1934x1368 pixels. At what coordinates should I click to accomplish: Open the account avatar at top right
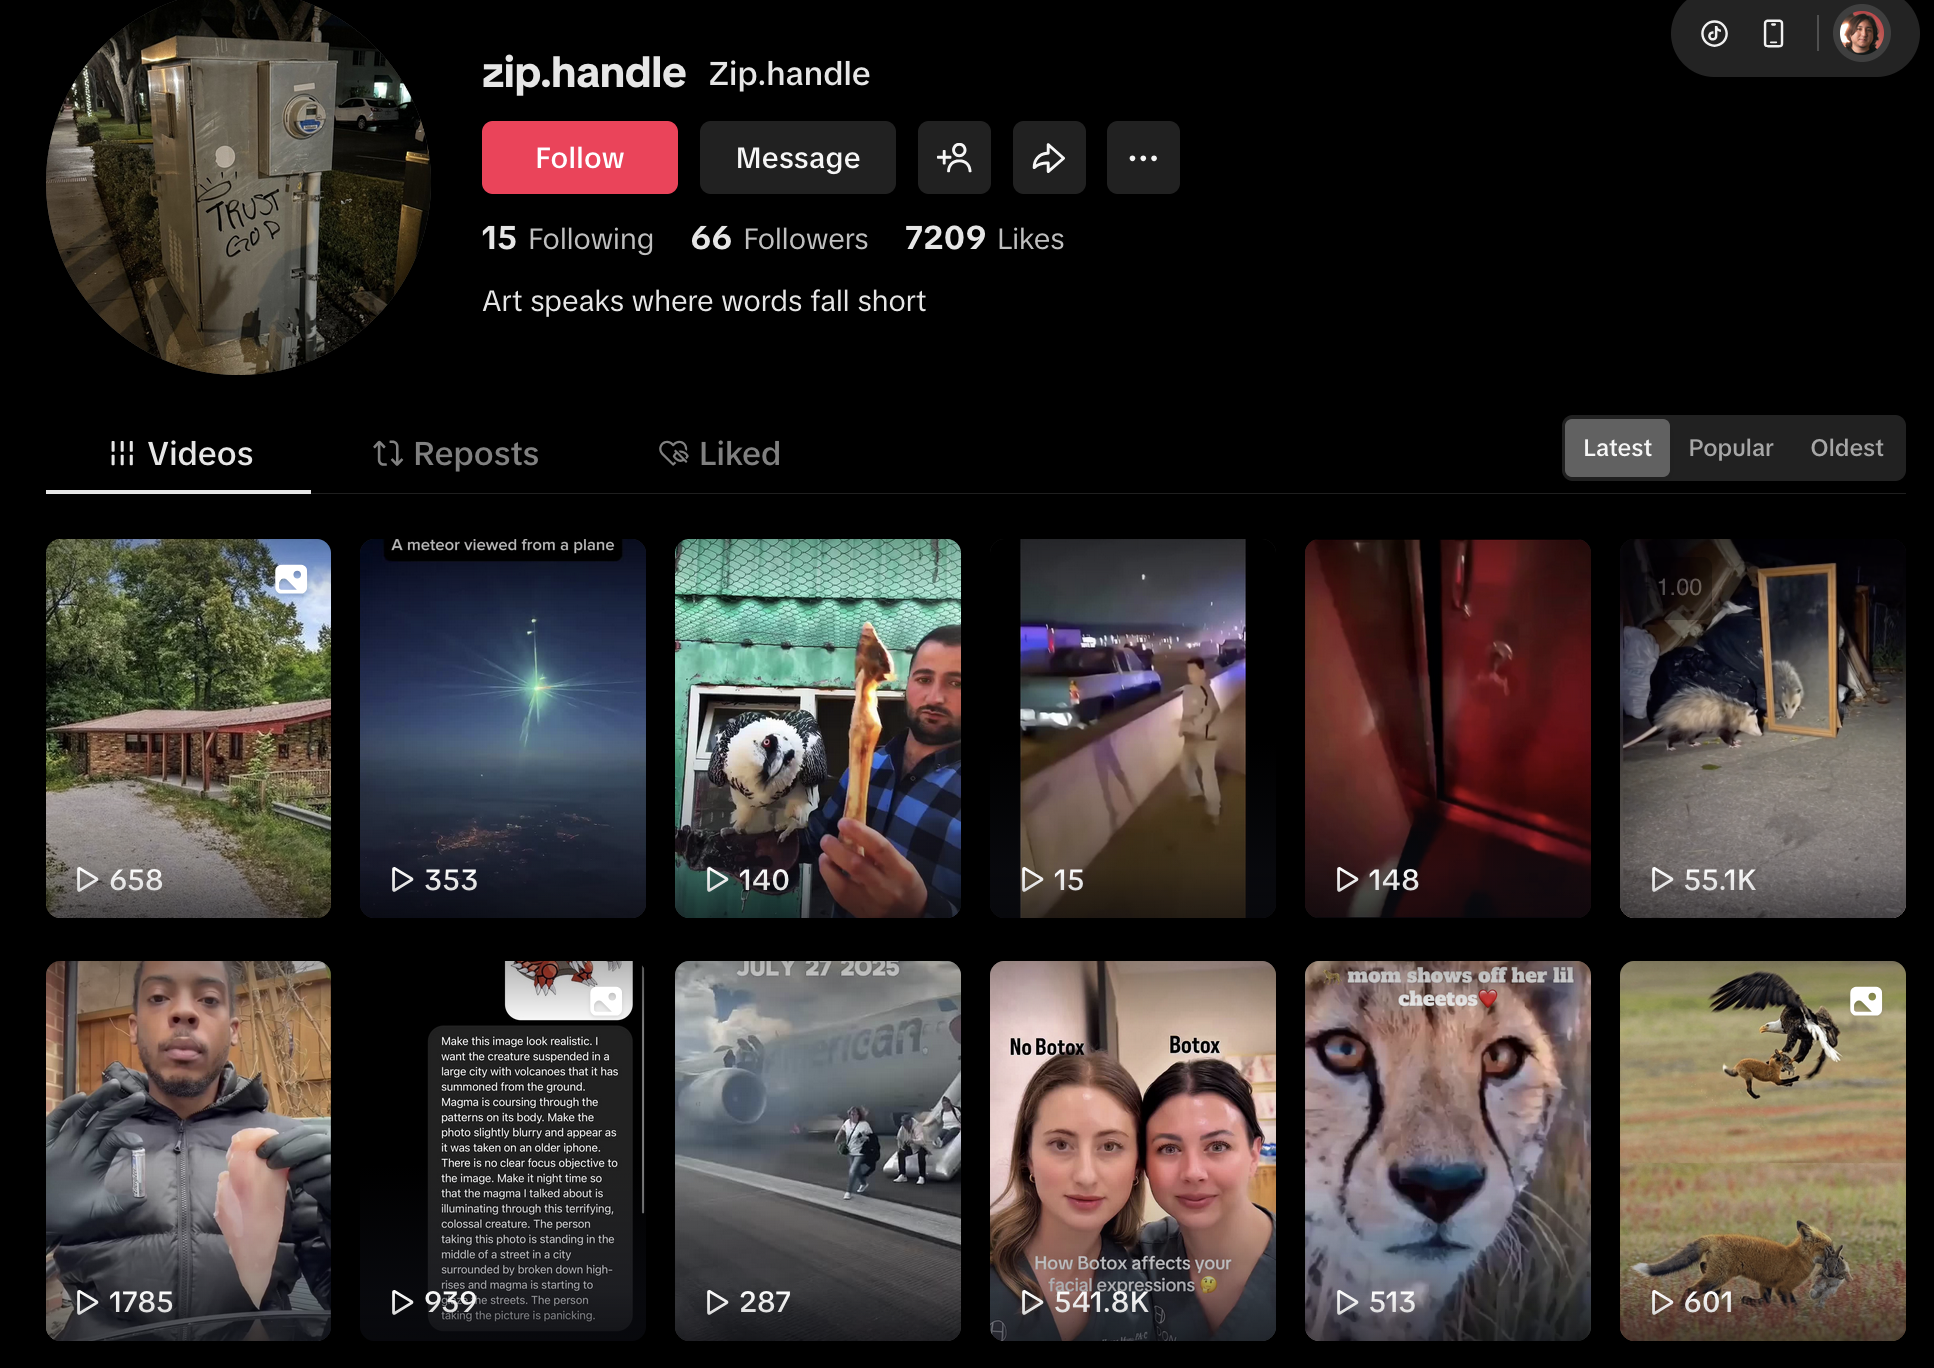[1861, 34]
